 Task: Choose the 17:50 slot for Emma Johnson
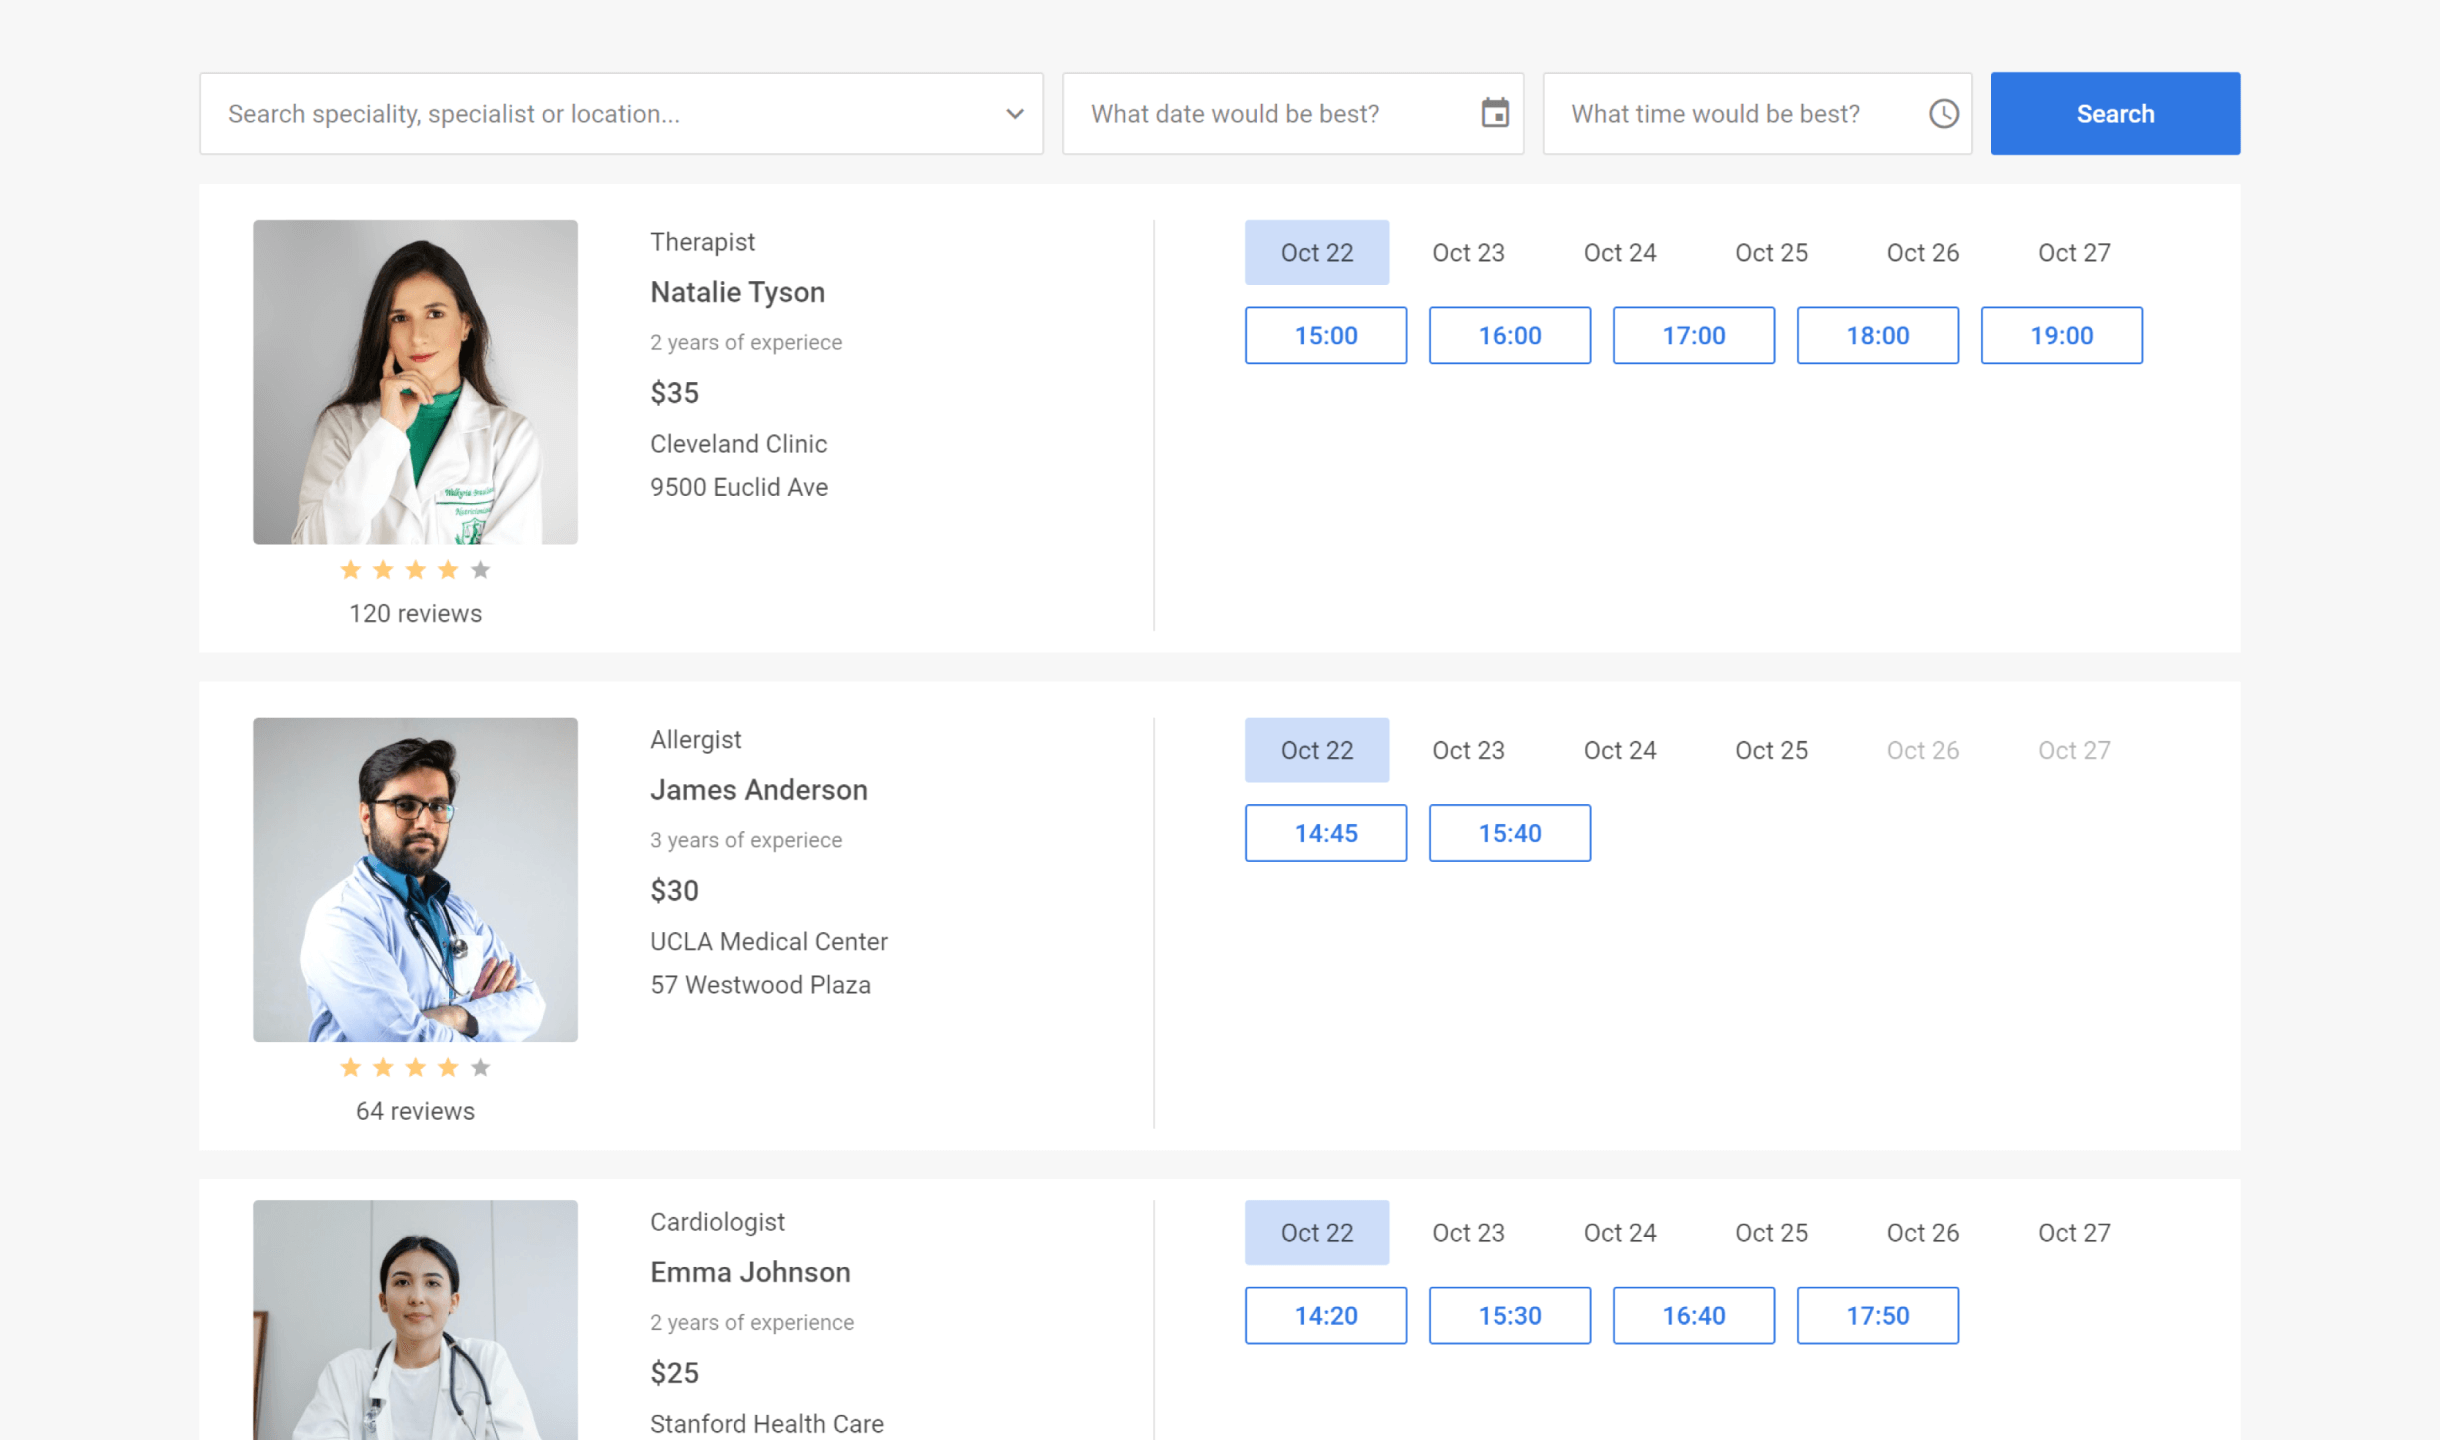point(1877,1315)
